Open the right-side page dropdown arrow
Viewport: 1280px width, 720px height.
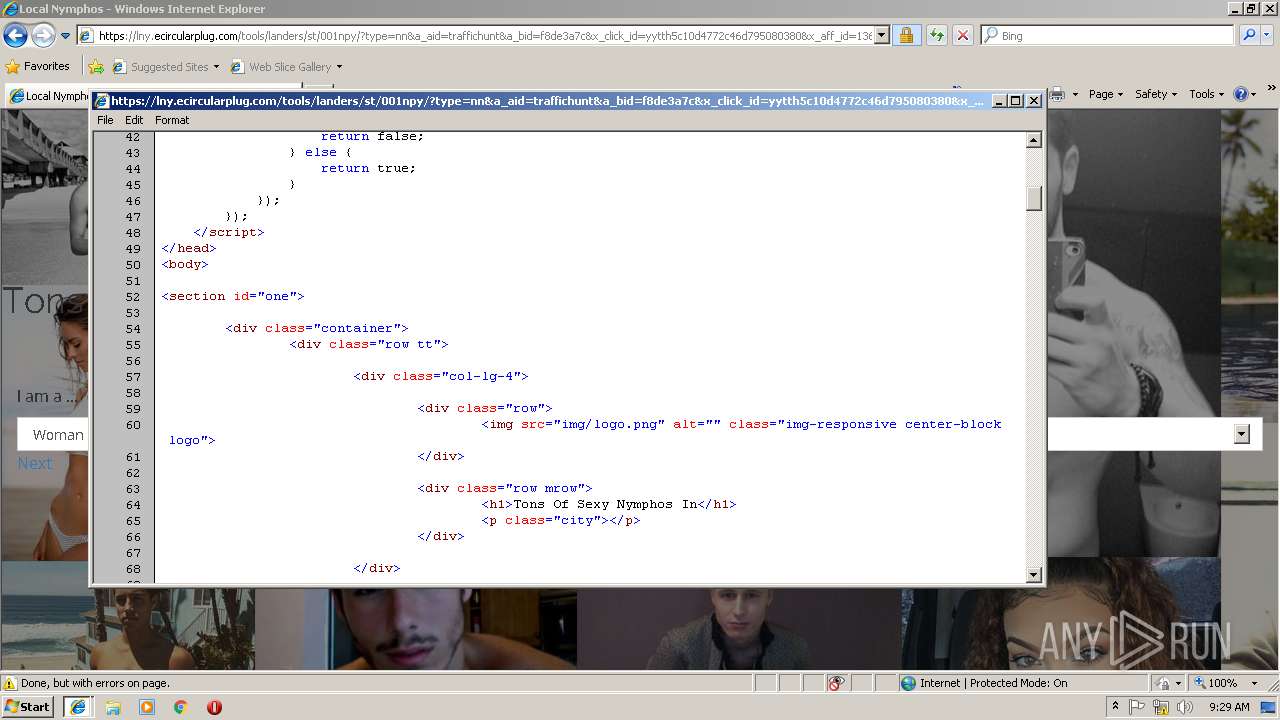click(x=1242, y=434)
